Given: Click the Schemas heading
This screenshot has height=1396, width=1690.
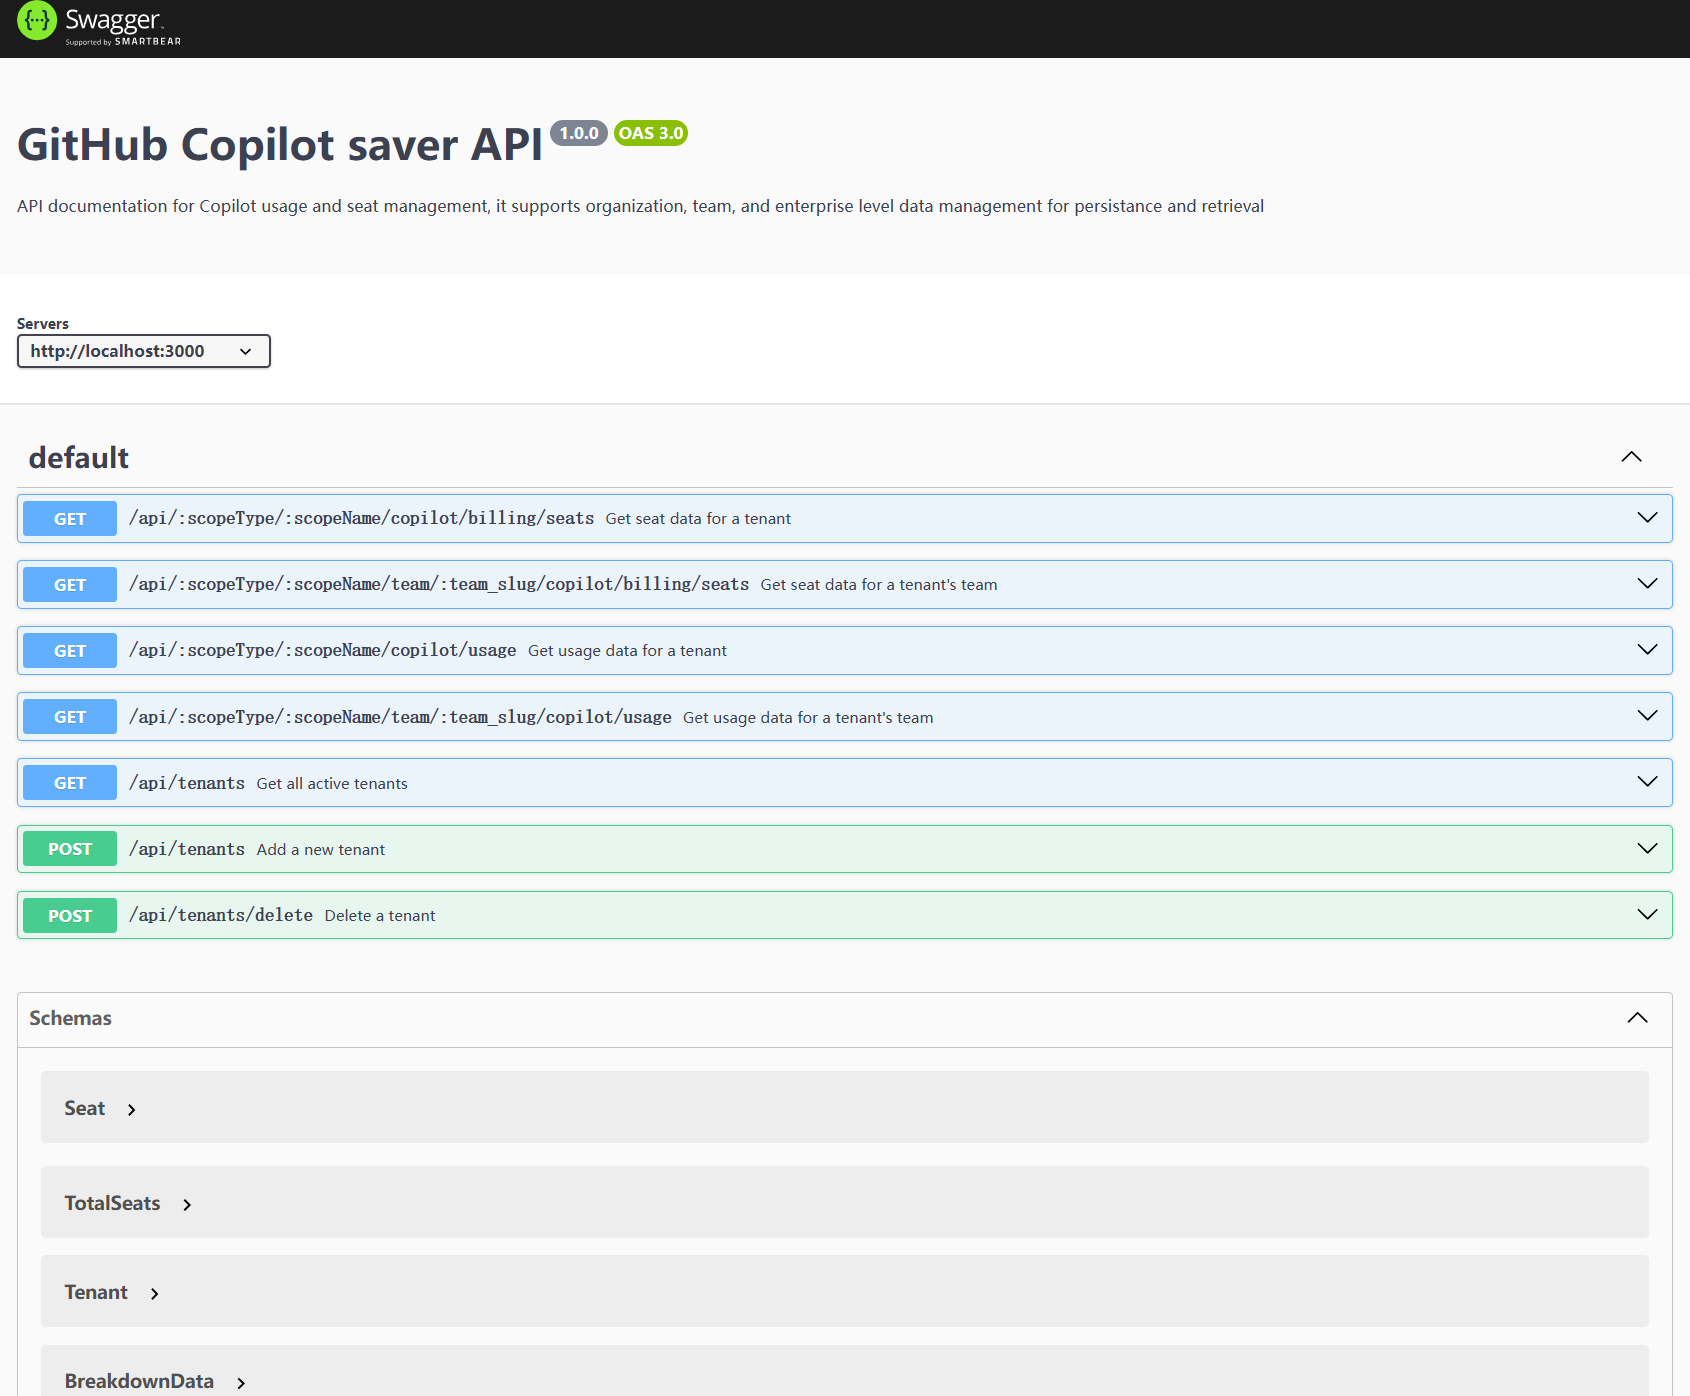Looking at the screenshot, I should tap(70, 1018).
